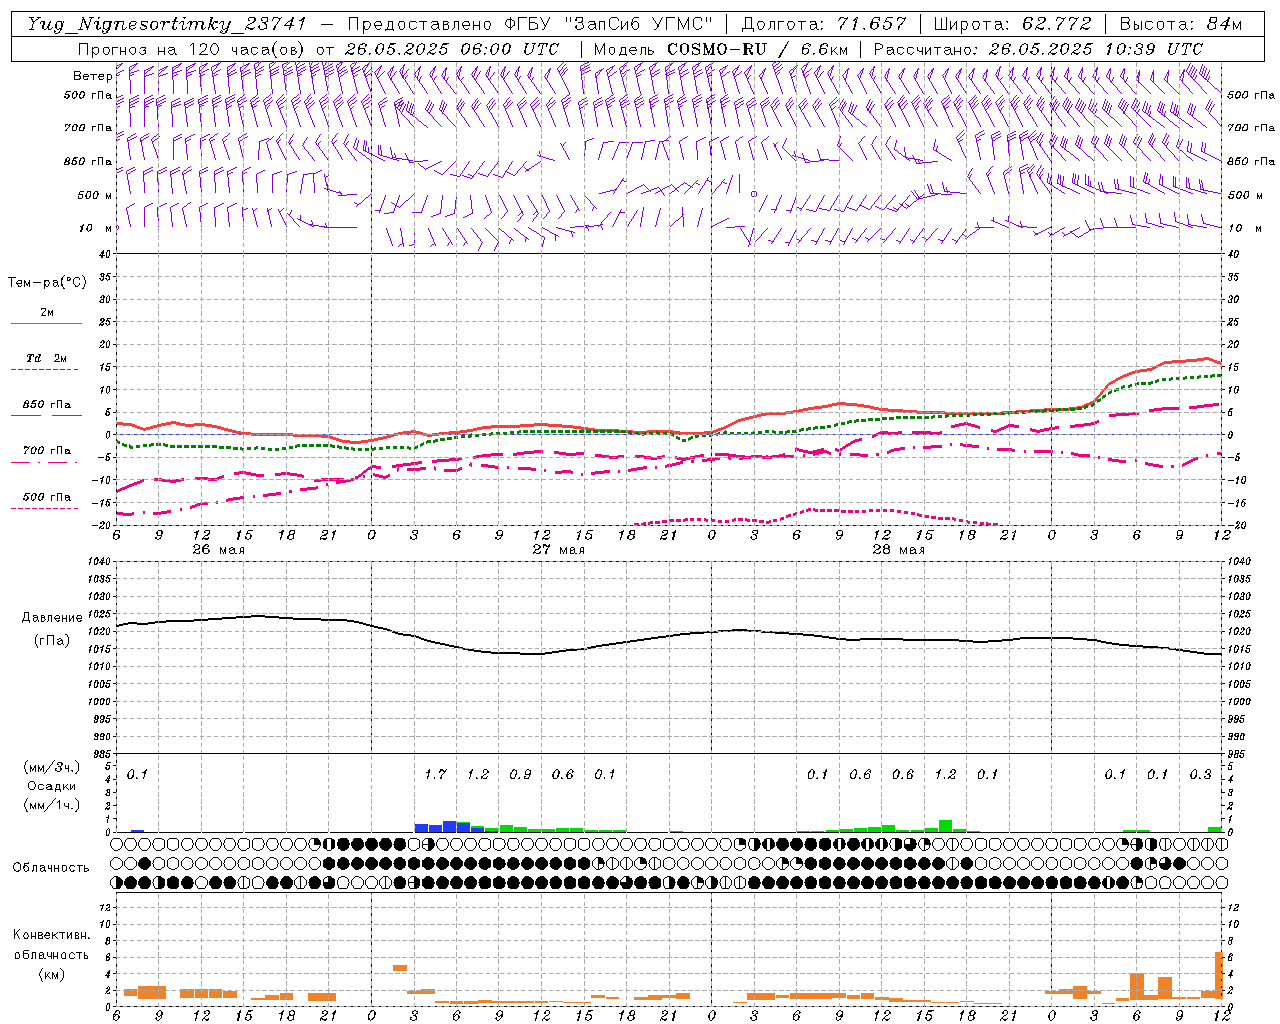Image resolution: width=1280 pixels, height=1024 pixels.
Task: Click the Широта: 62.772 value
Action: [x=1012, y=24]
